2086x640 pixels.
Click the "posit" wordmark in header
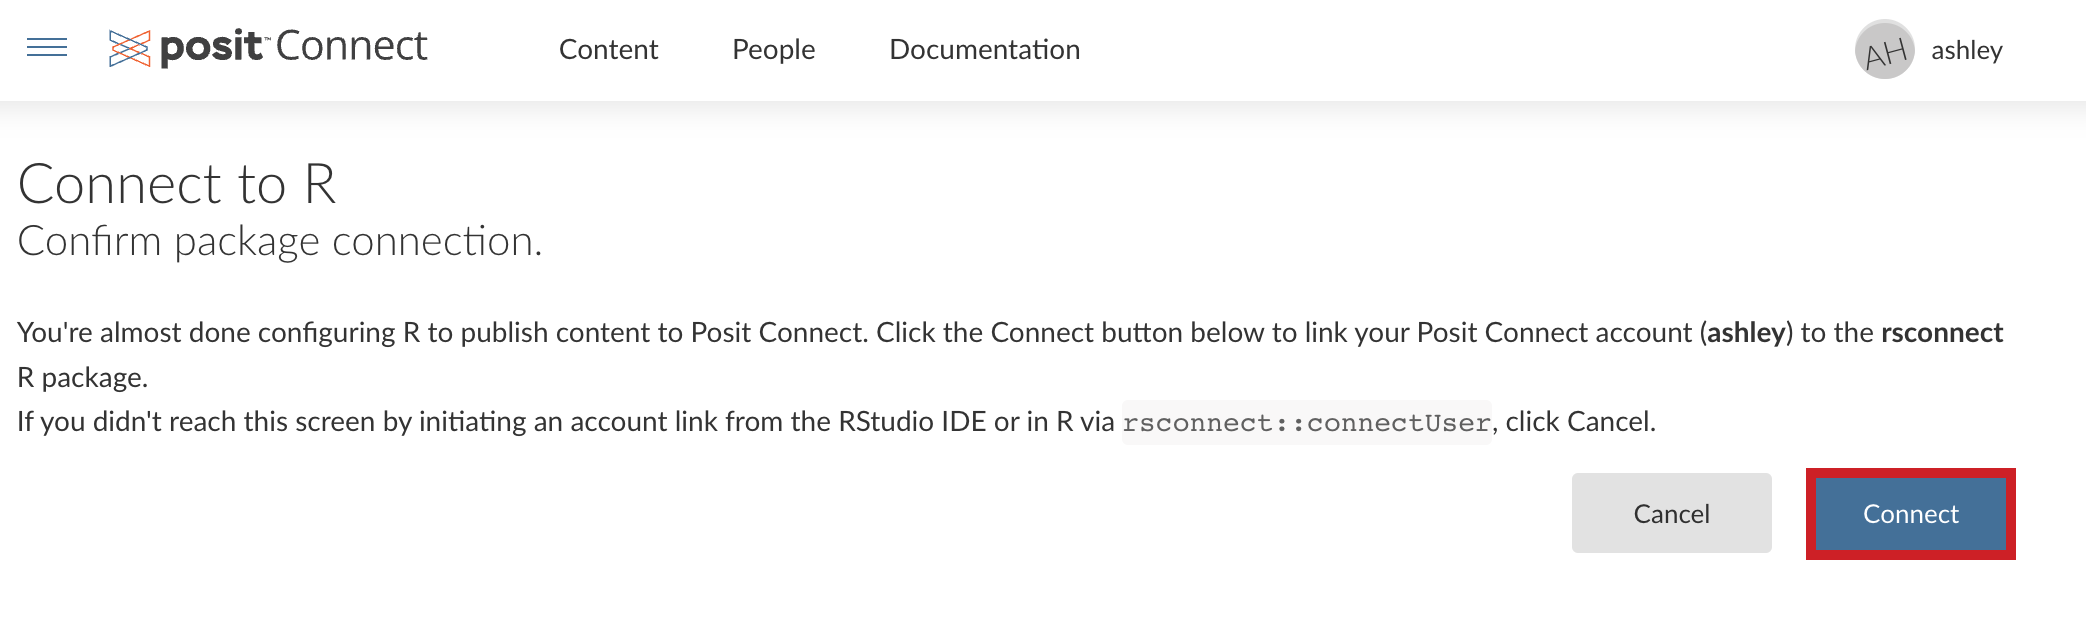(212, 48)
